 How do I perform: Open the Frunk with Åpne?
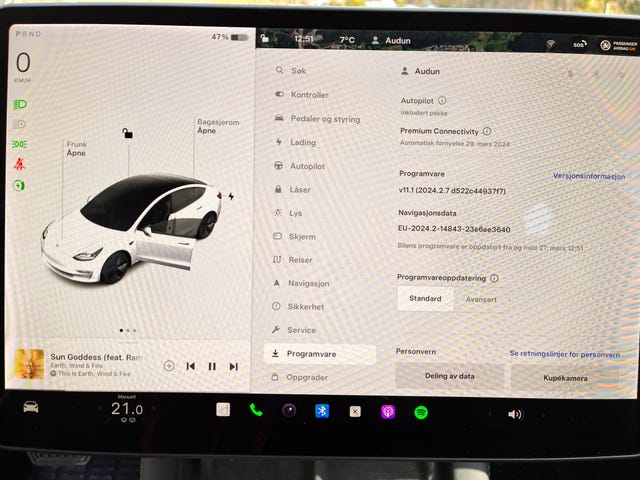click(76, 153)
